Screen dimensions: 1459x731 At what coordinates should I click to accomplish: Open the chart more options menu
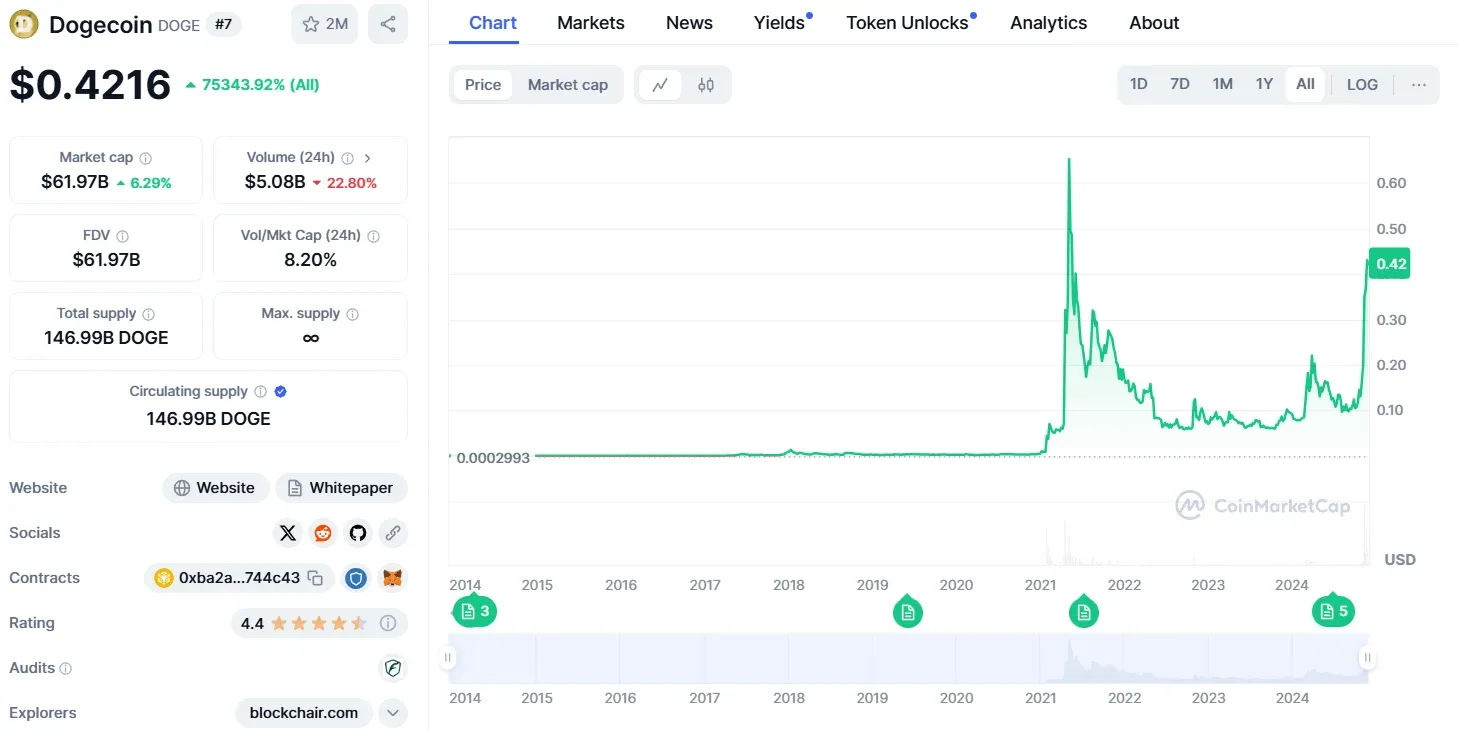pyautogui.click(x=1418, y=84)
